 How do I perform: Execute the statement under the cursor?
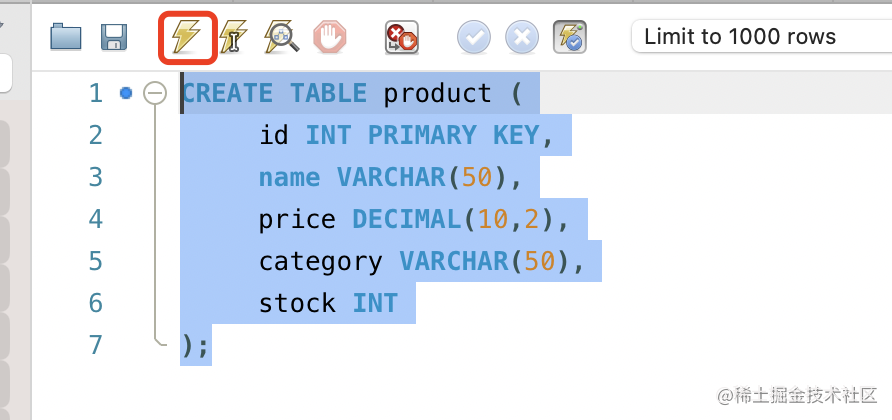[x=234, y=38]
